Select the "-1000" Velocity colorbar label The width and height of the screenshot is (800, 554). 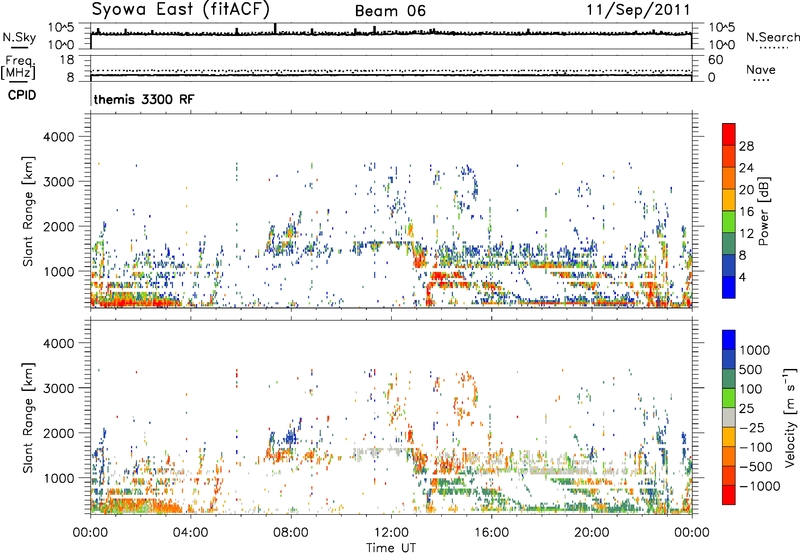760,486
